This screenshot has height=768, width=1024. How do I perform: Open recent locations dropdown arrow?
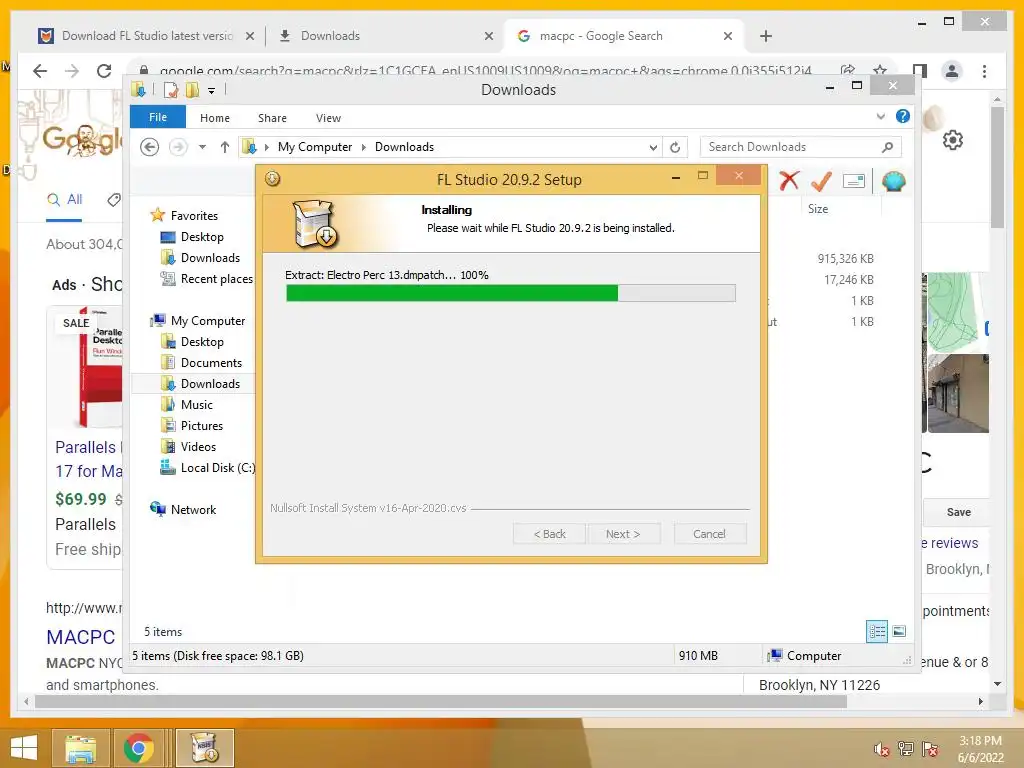202,147
